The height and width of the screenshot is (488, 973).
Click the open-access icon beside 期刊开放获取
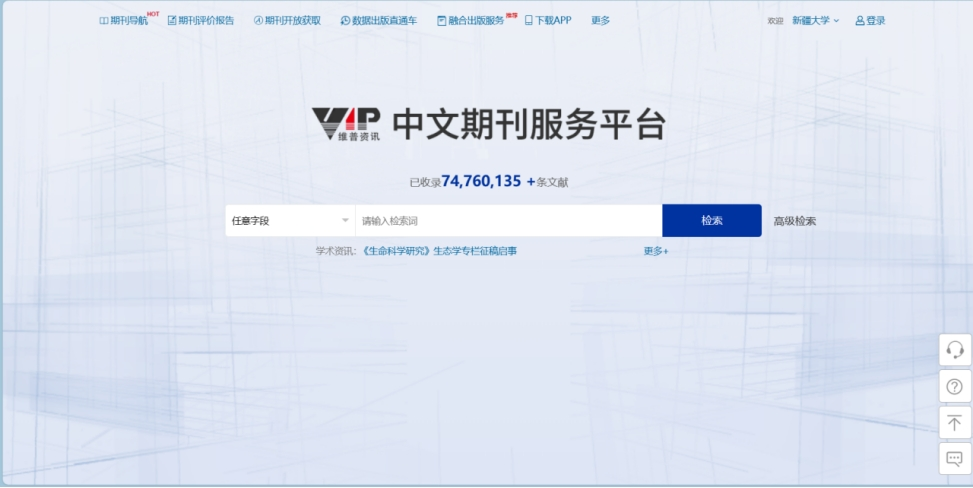click(x=258, y=20)
